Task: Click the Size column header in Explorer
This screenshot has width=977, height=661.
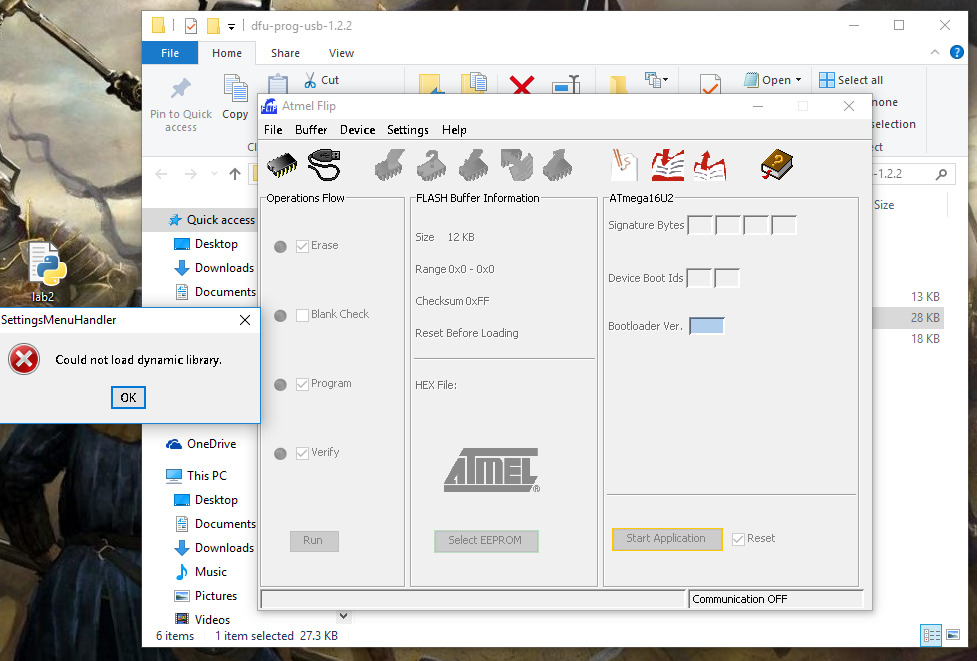Action: [884, 205]
